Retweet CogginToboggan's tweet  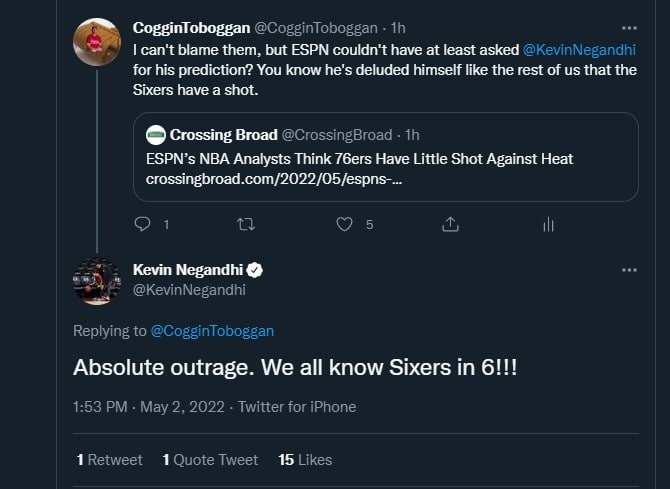[245, 225]
